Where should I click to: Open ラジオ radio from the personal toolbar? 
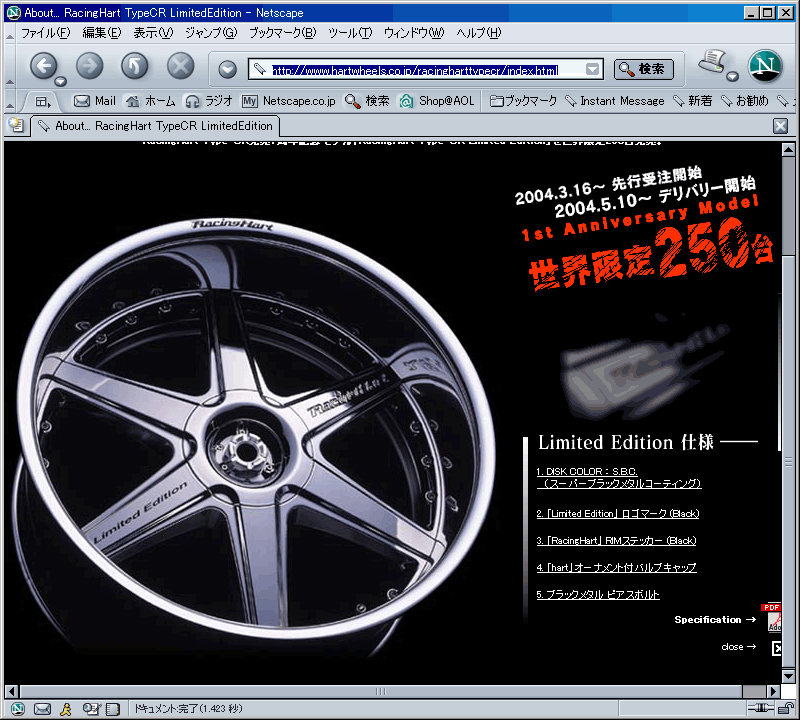[209, 101]
